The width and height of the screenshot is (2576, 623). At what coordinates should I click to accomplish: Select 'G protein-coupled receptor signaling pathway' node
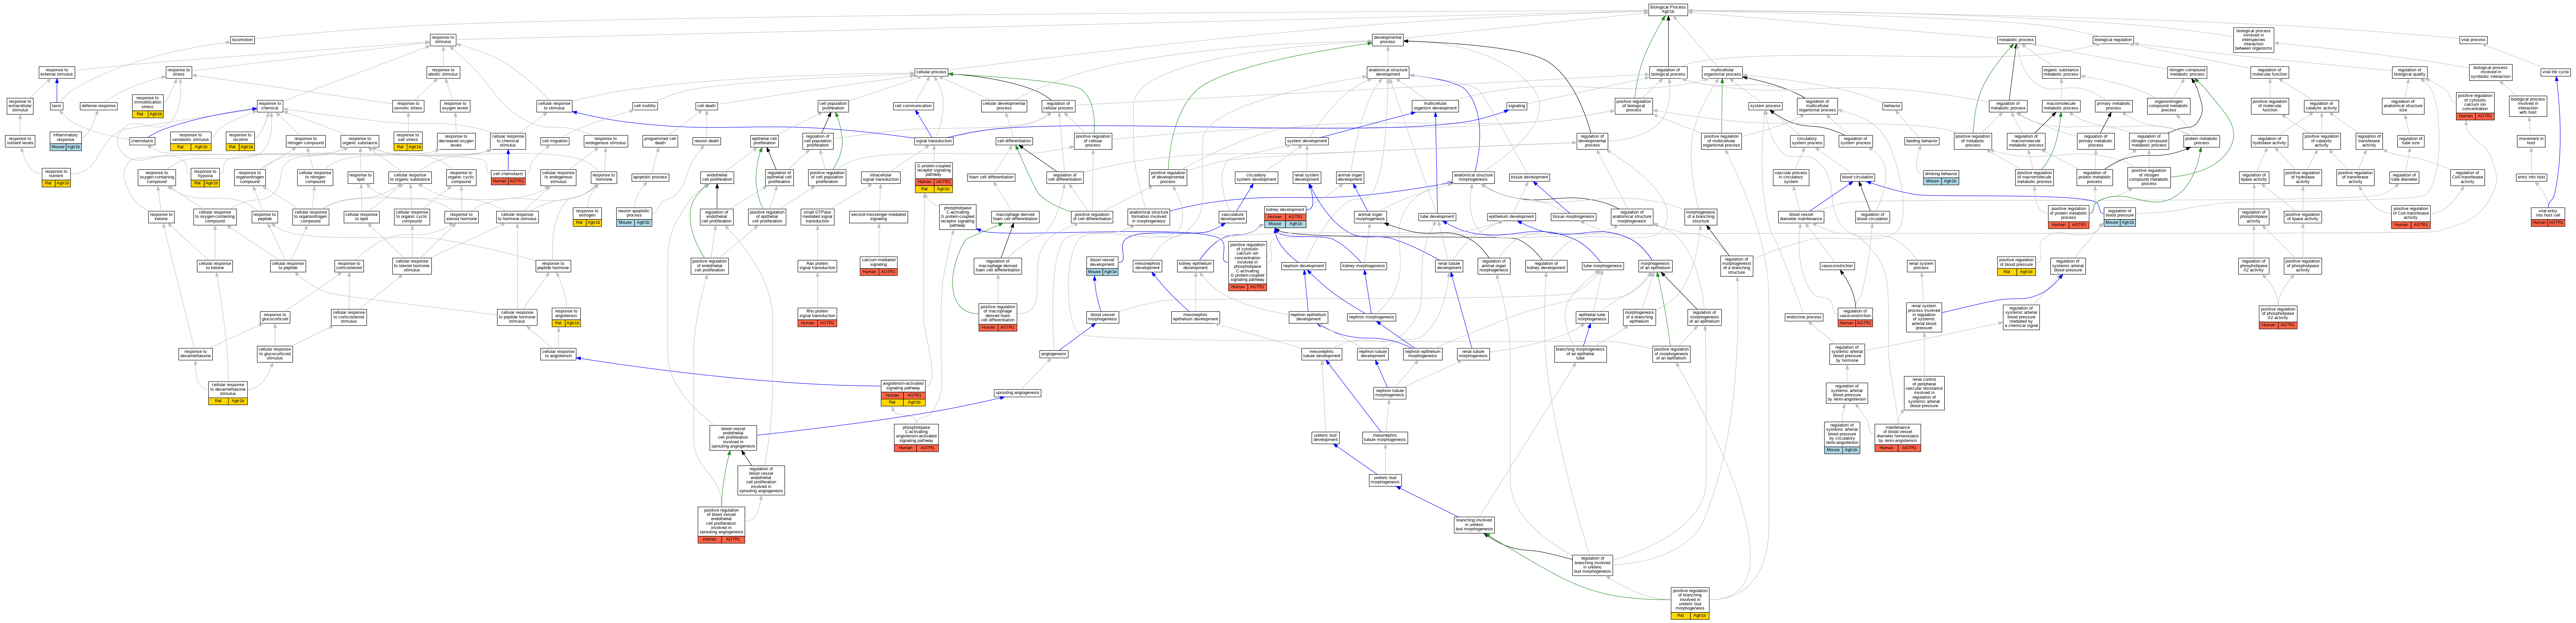934,177
